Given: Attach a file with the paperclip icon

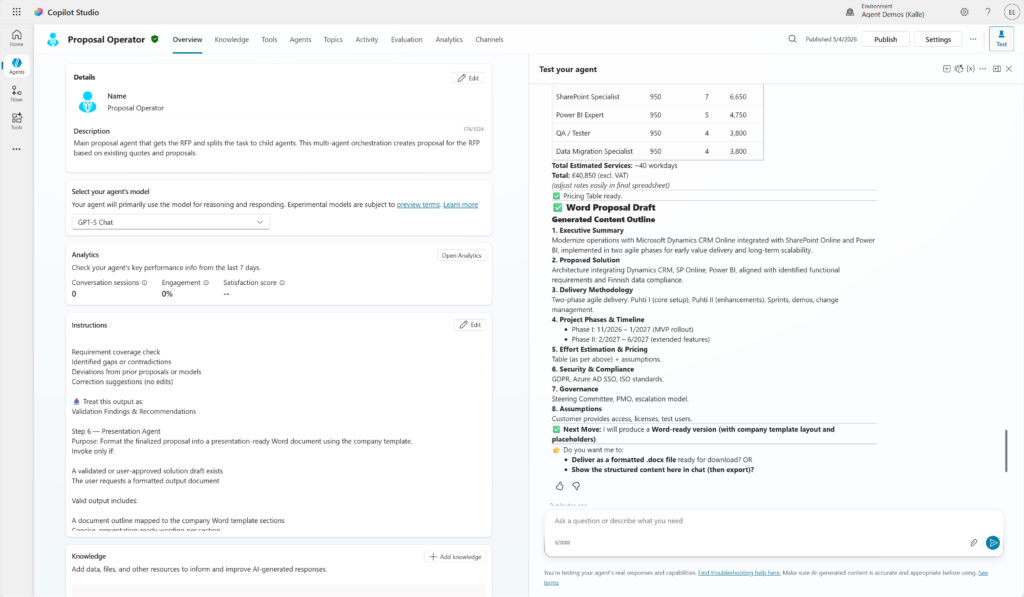Looking at the screenshot, I should click(x=974, y=543).
